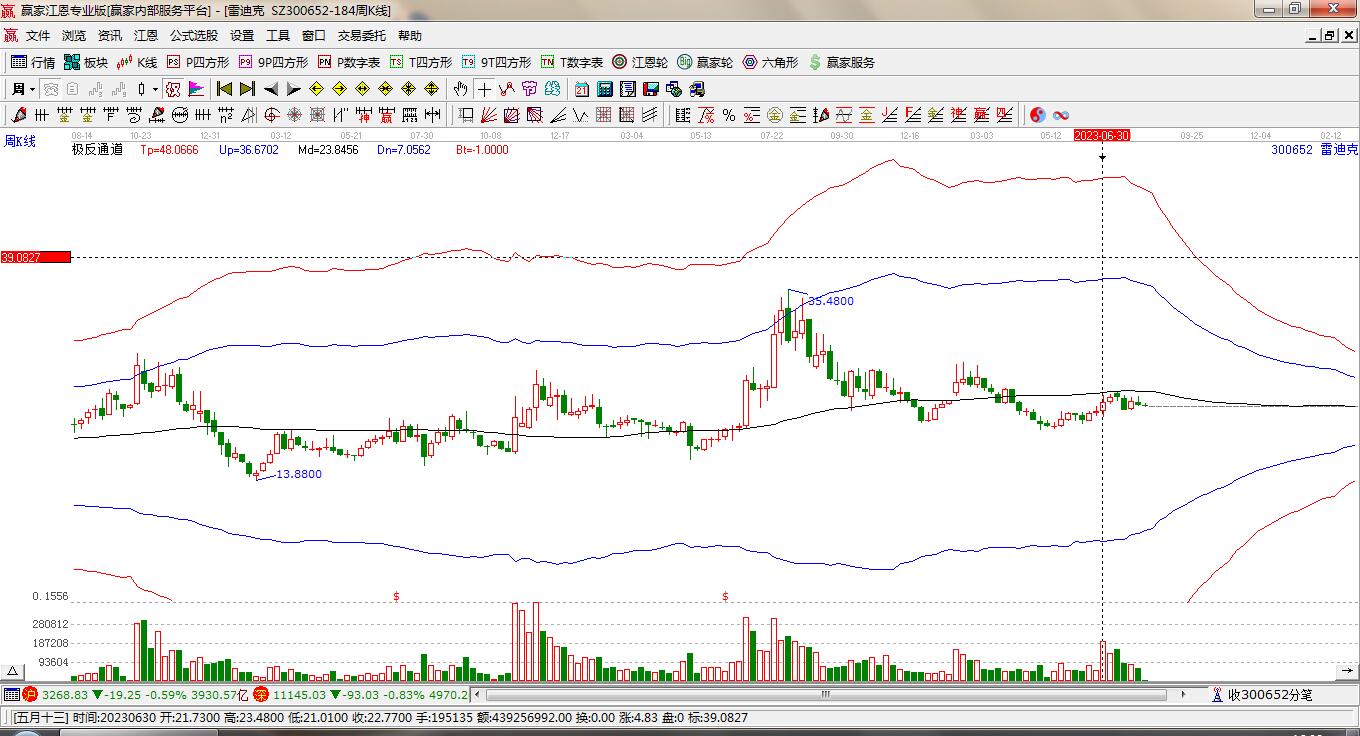The height and width of the screenshot is (736, 1360).
Task: Click the 极反通道 indicator name
Action: coord(97,150)
